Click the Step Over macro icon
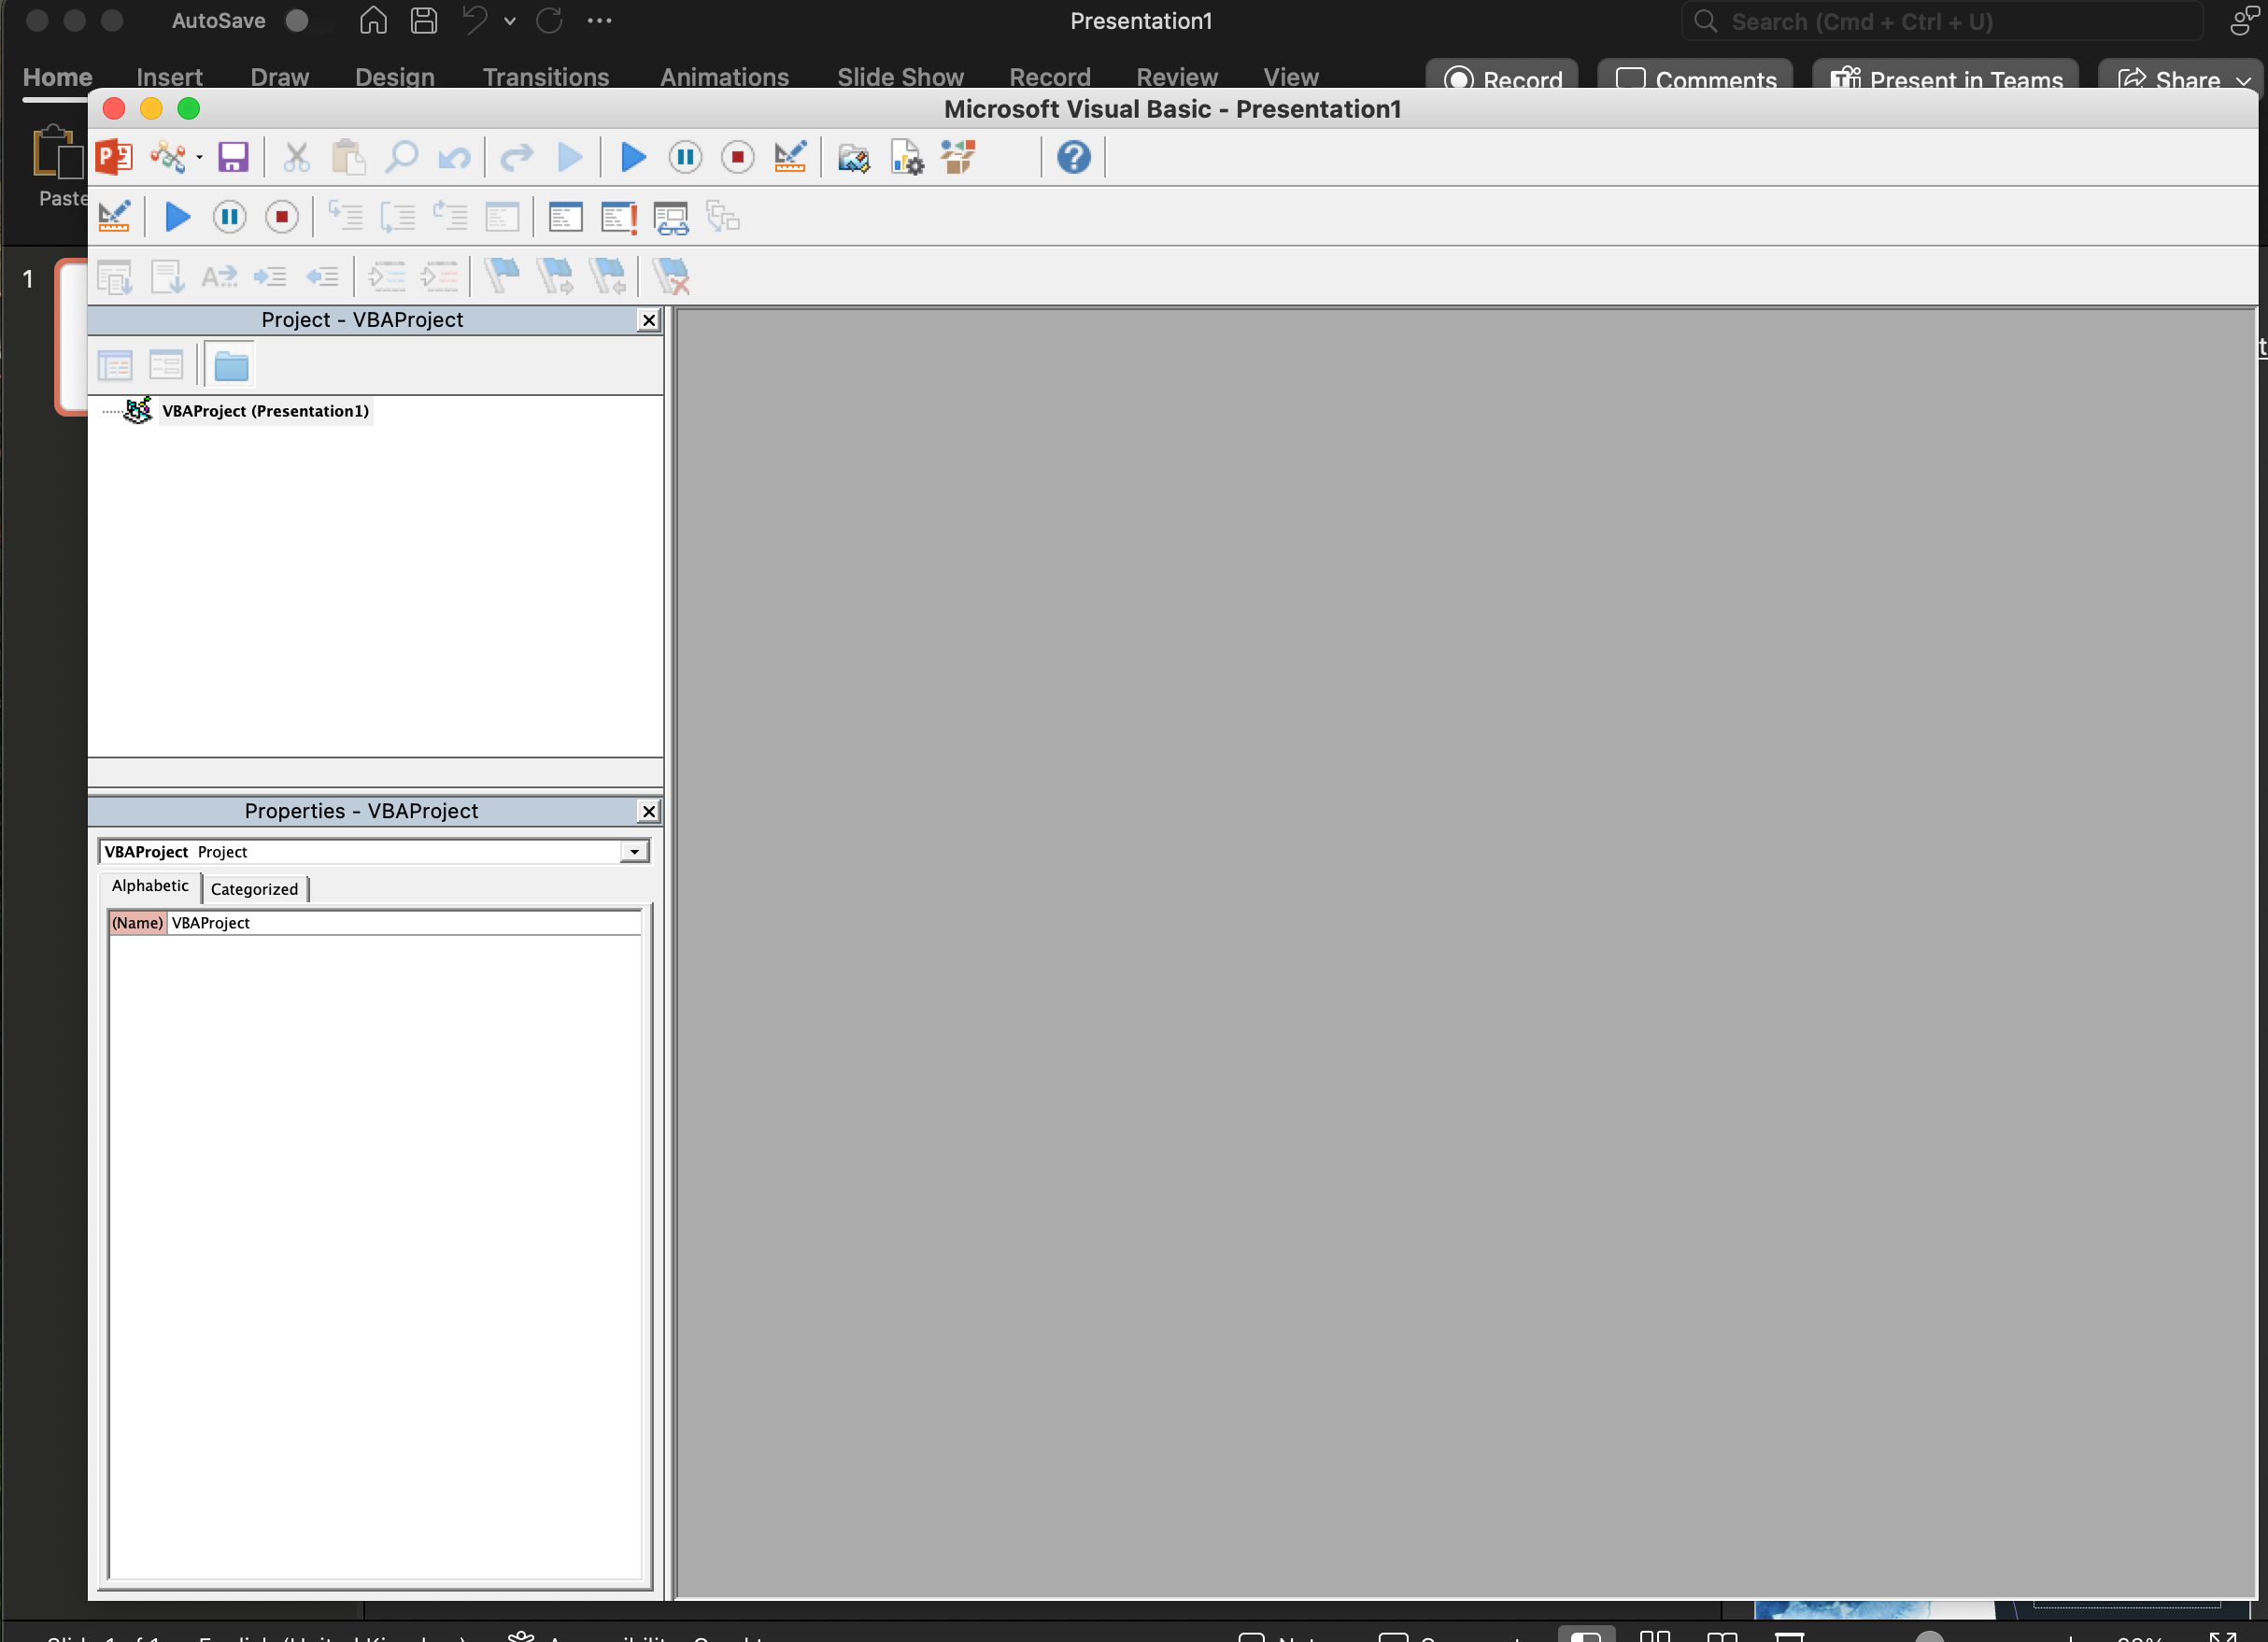Screen dimensions: 2268x1642 400,217
